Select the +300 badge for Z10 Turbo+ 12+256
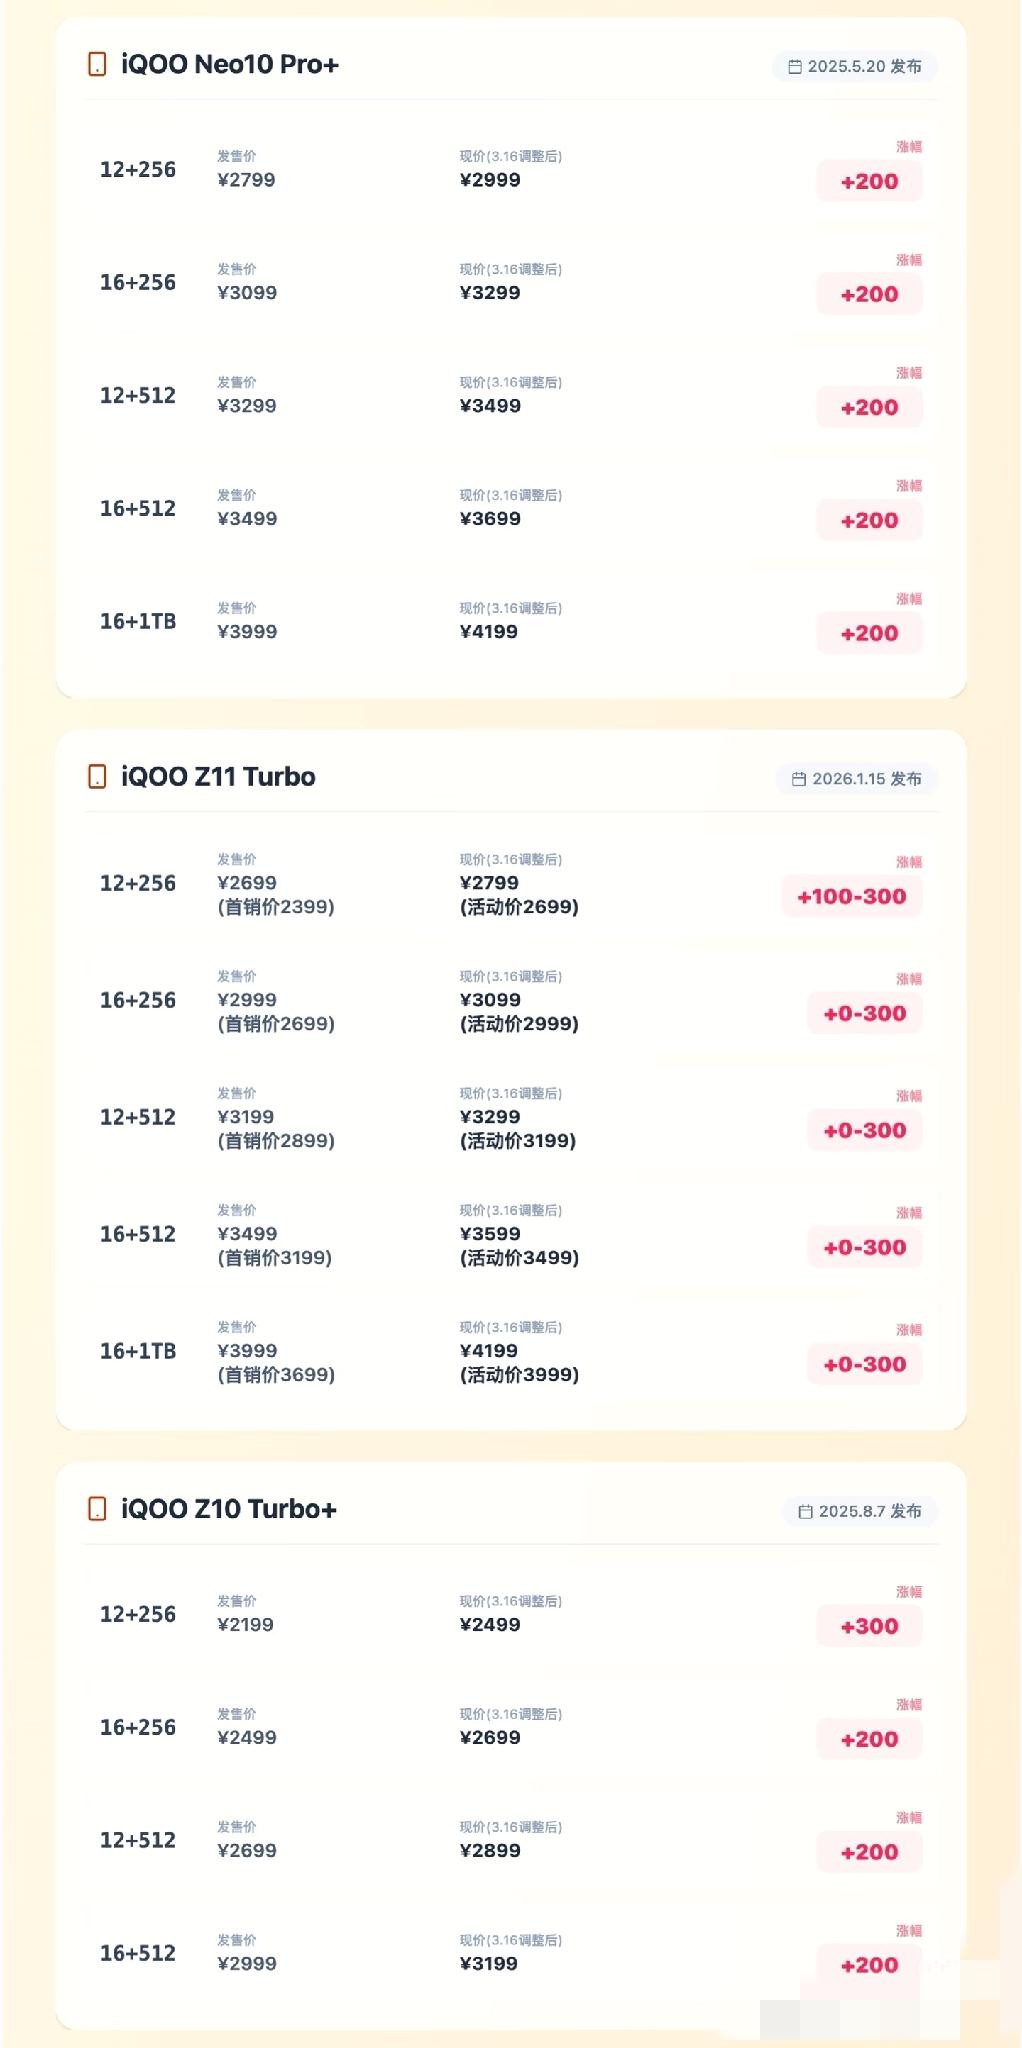 pyautogui.click(x=869, y=1627)
